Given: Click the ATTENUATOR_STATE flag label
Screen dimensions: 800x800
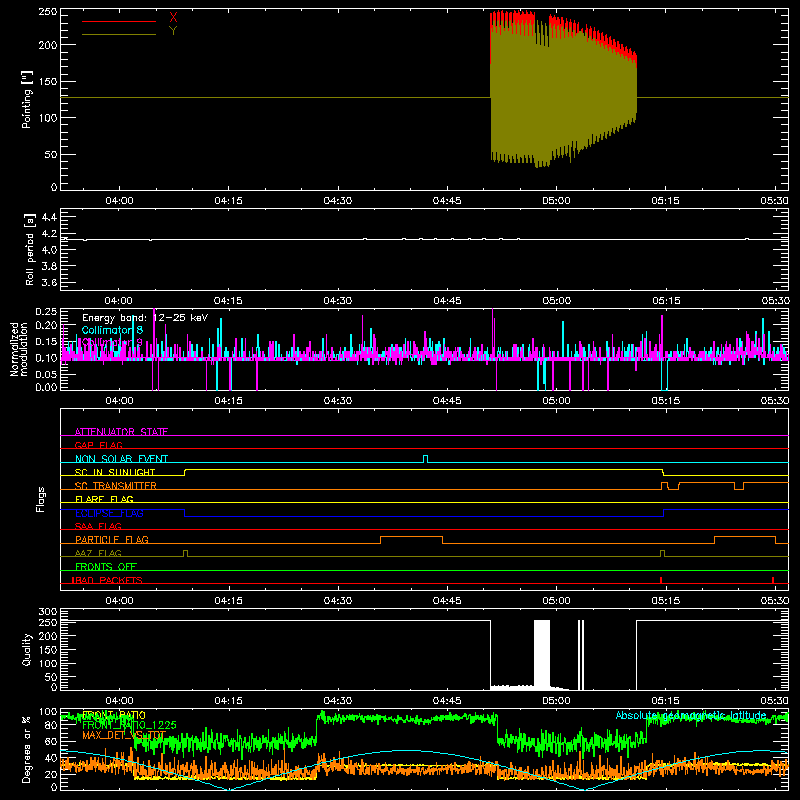Looking at the screenshot, I should point(121,432).
